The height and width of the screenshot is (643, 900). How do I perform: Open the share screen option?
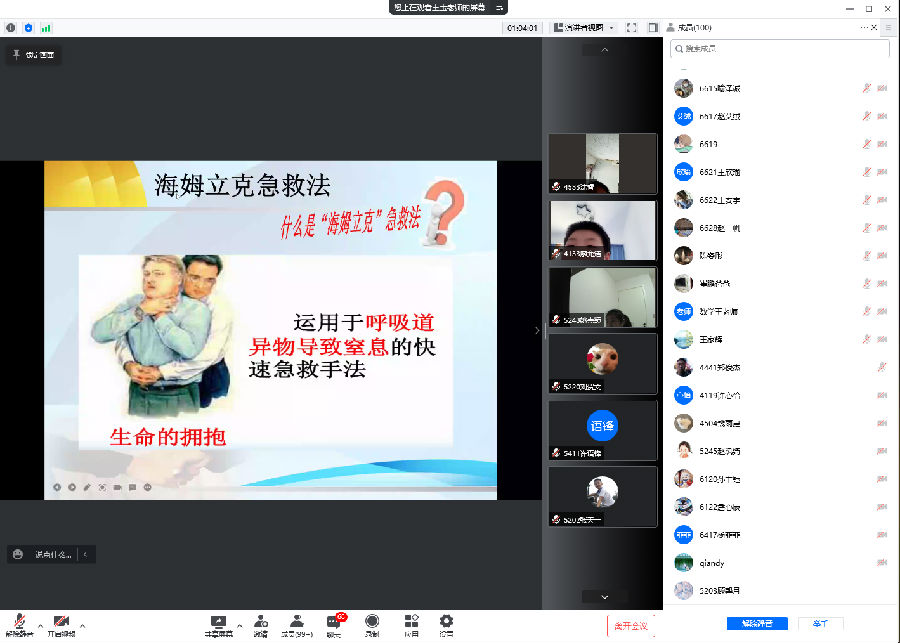[218, 625]
